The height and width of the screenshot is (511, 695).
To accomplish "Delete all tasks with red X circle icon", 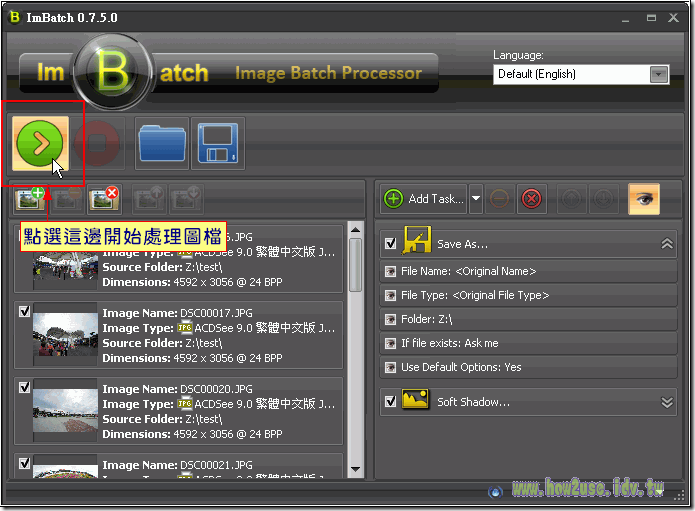I will (x=531, y=199).
